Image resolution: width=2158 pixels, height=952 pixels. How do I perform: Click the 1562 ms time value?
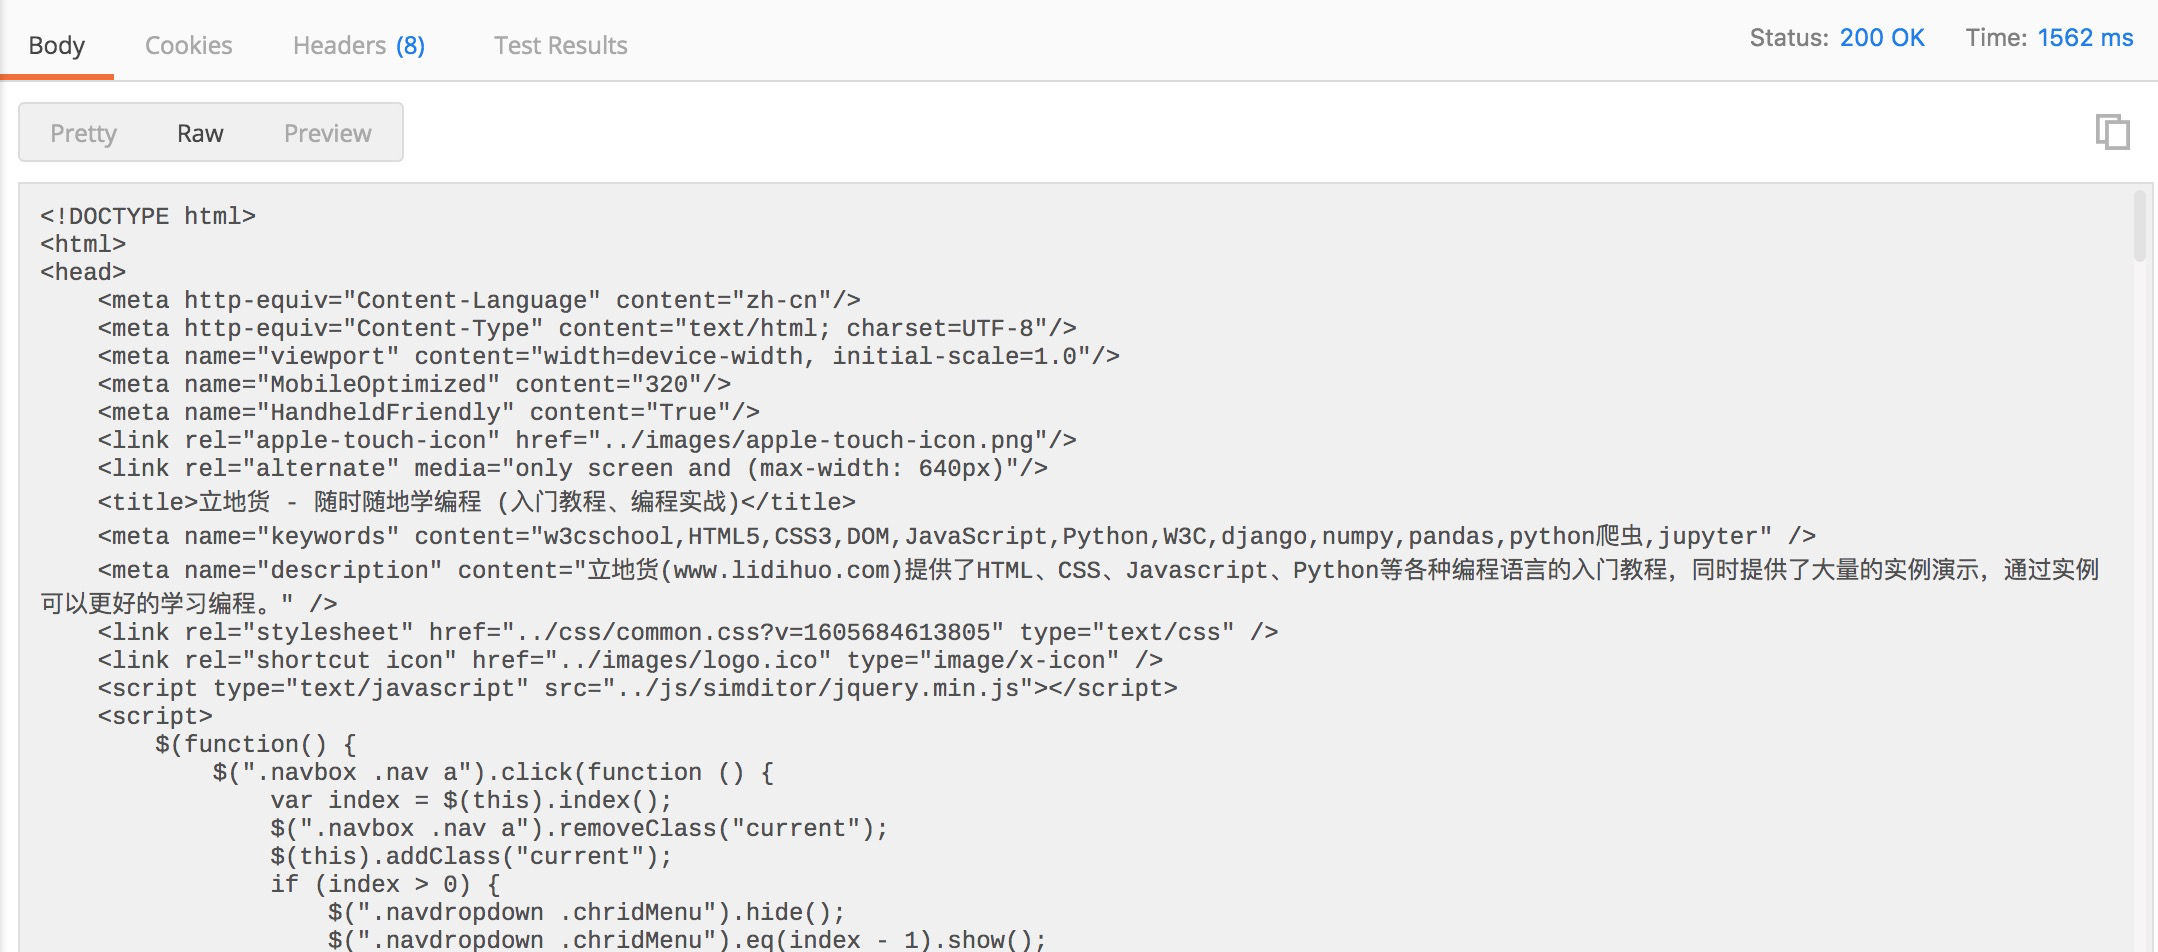pos(2085,38)
